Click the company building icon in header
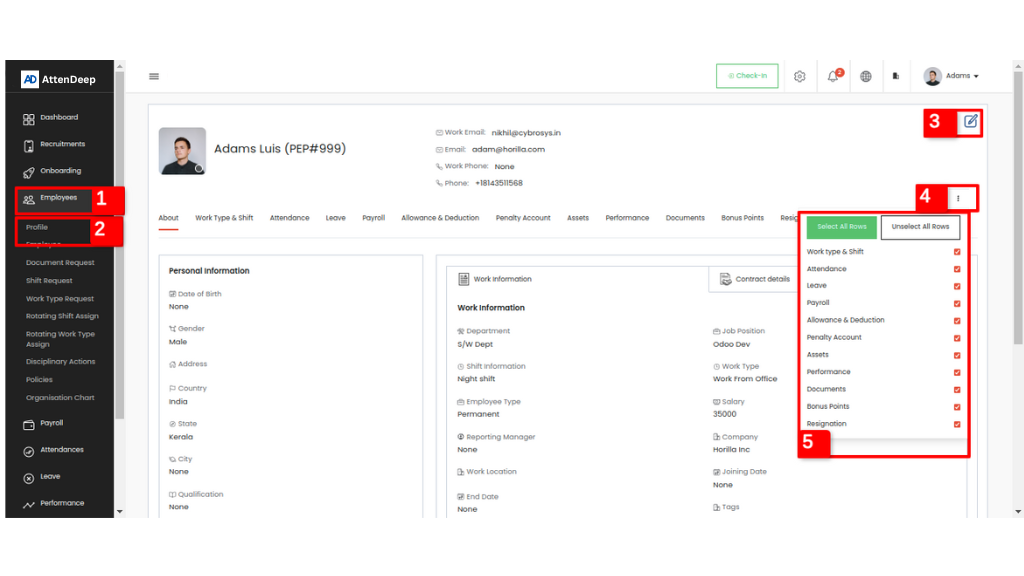 896,76
